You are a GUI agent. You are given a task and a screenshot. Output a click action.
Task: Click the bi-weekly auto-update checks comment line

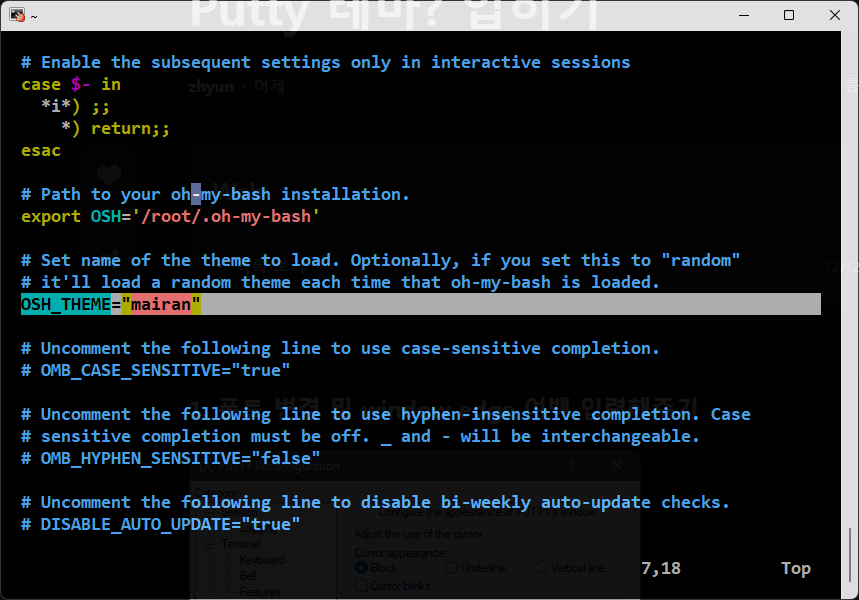tap(375, 502)
